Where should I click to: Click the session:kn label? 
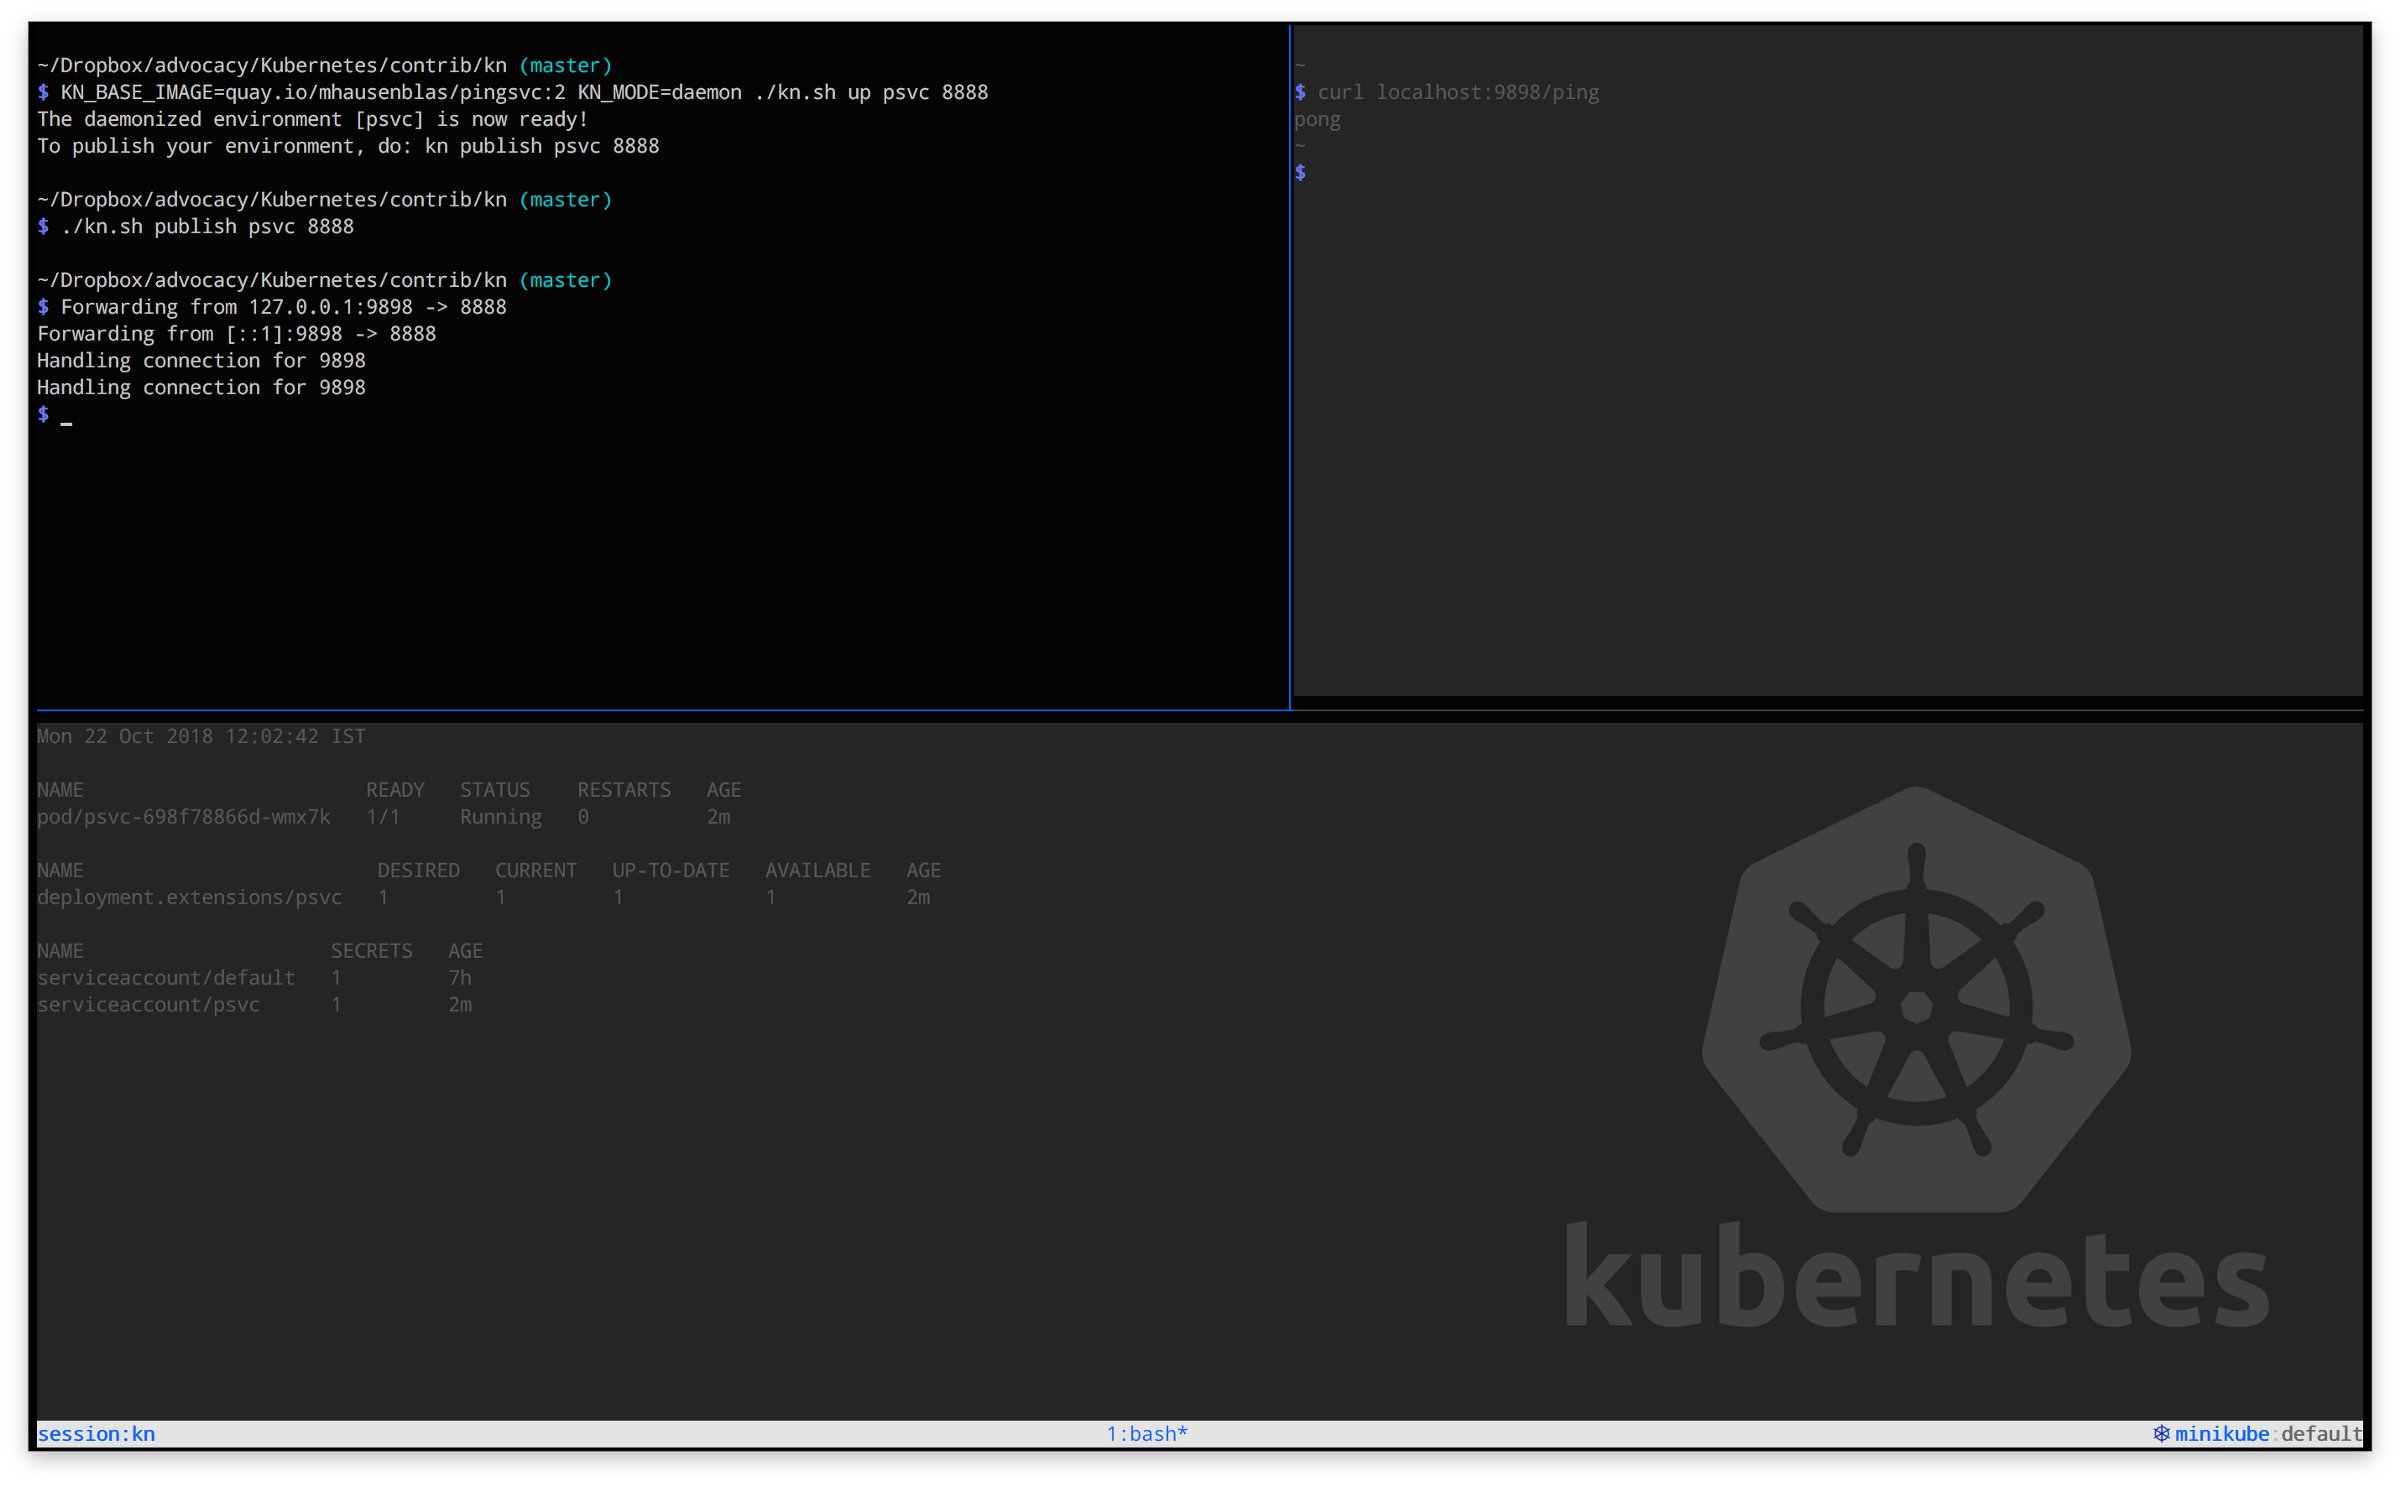point(96,1433)
